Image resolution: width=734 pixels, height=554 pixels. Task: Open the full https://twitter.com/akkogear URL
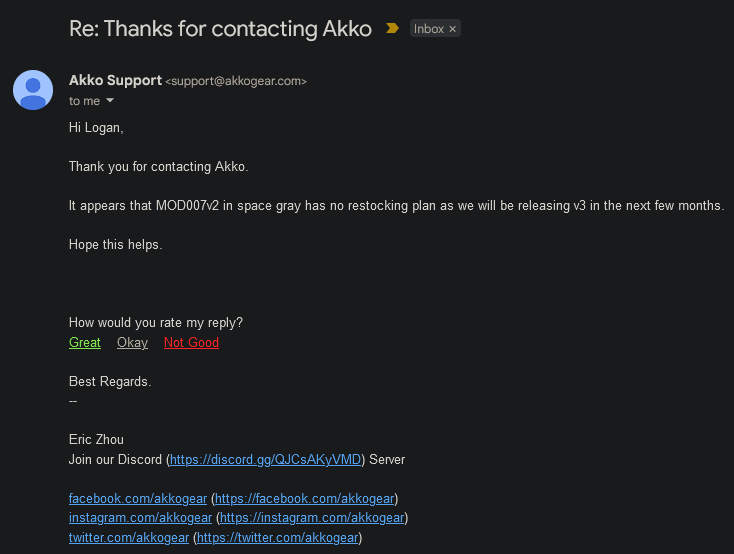coord(277,538)
